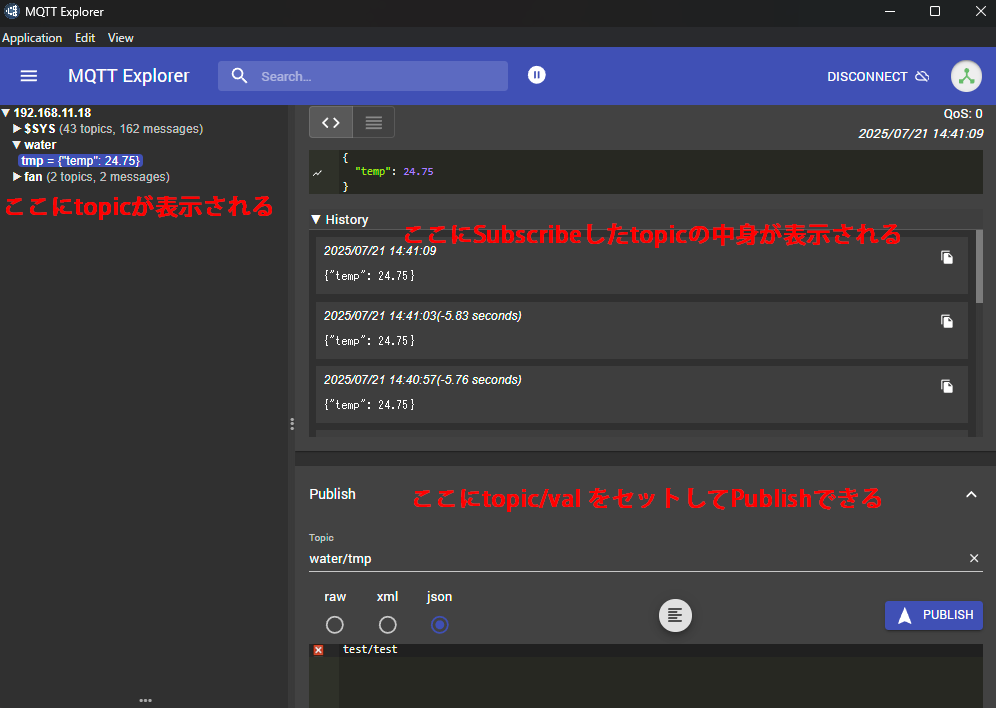Click the PUBLISH button

coord(934,615)
